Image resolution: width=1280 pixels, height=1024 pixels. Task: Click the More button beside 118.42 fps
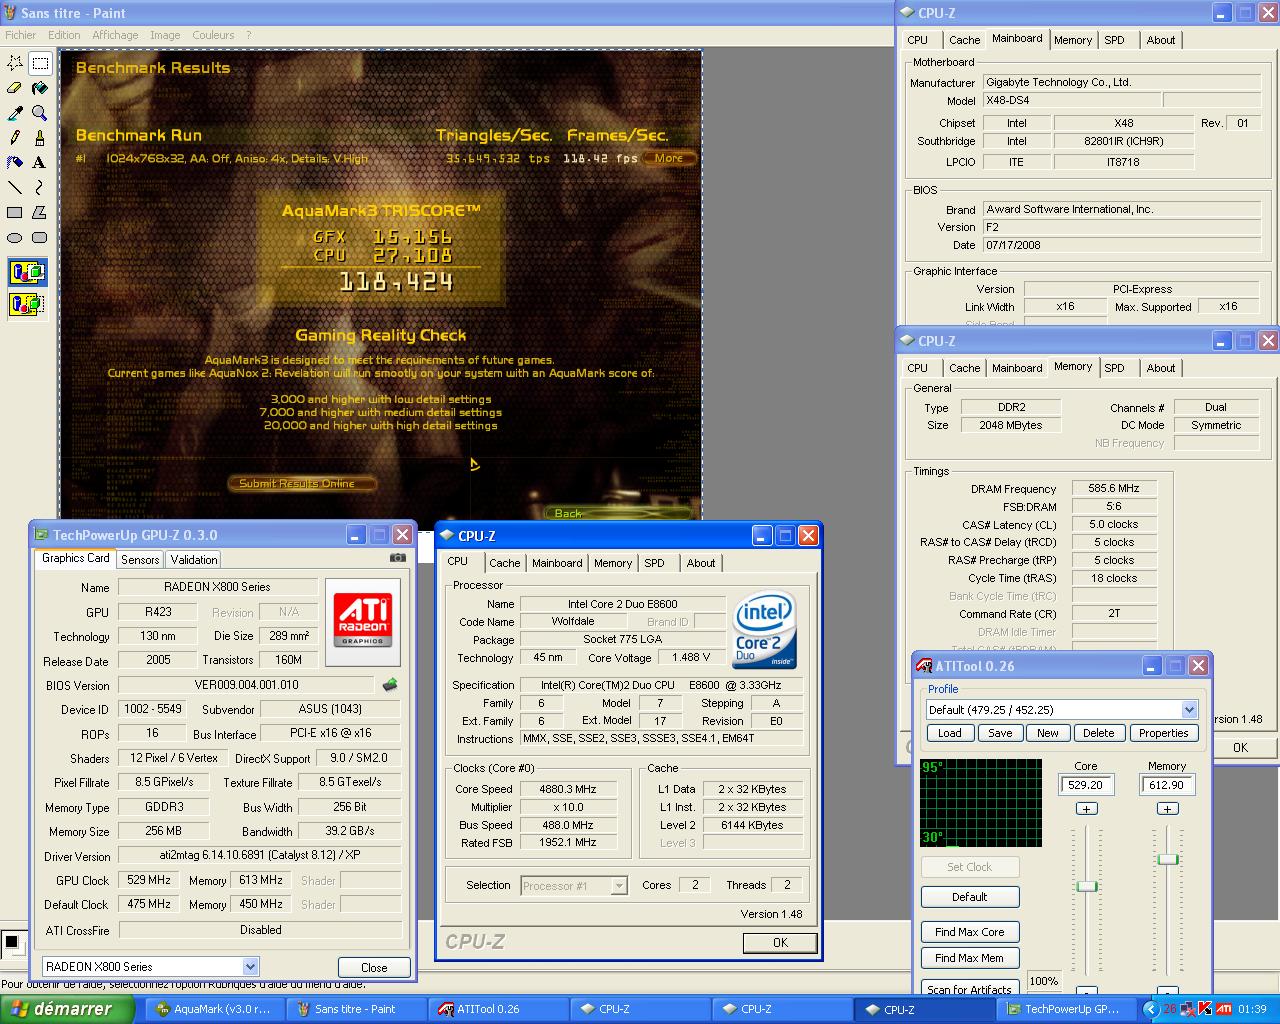point(669,158)
